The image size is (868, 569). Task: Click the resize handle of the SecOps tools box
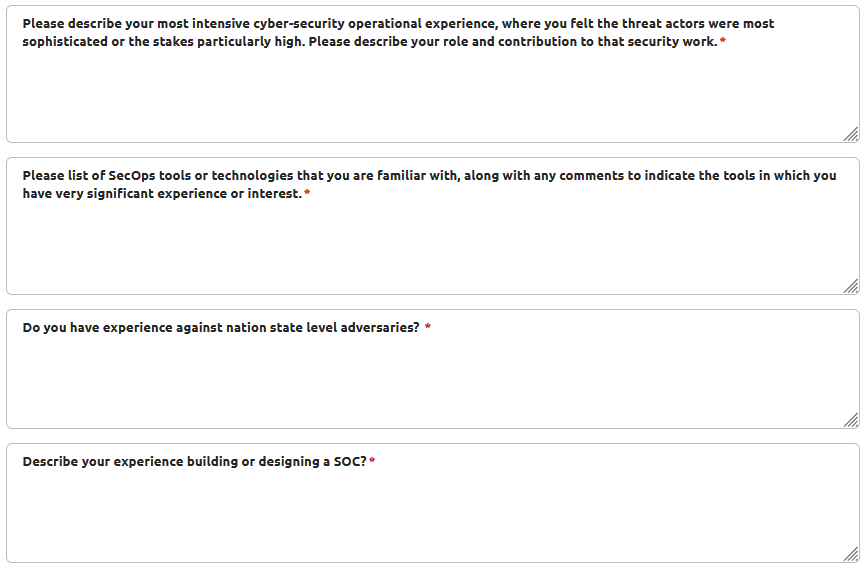(x=851, y=286)
